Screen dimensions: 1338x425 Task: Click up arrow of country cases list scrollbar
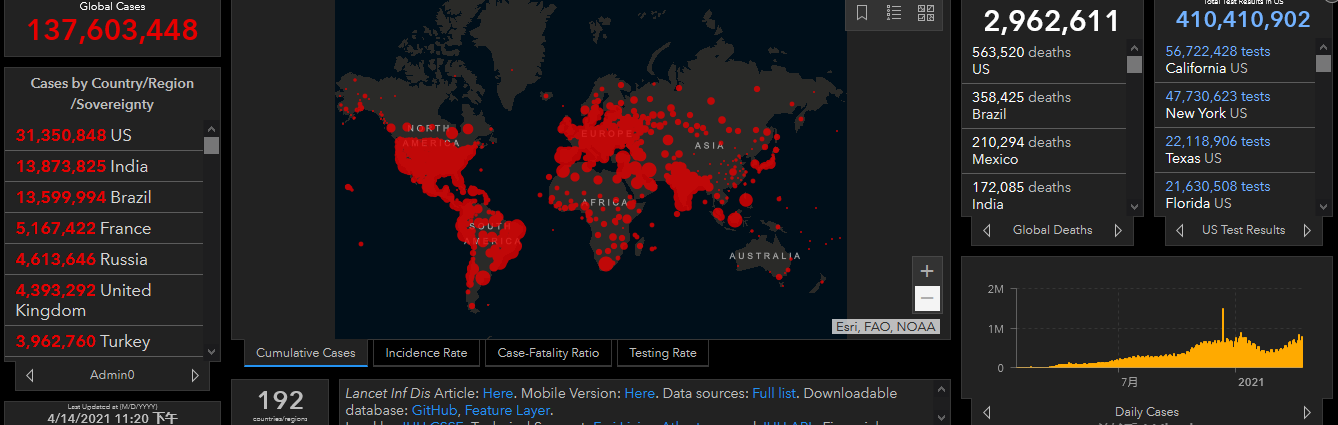[211, 128]
